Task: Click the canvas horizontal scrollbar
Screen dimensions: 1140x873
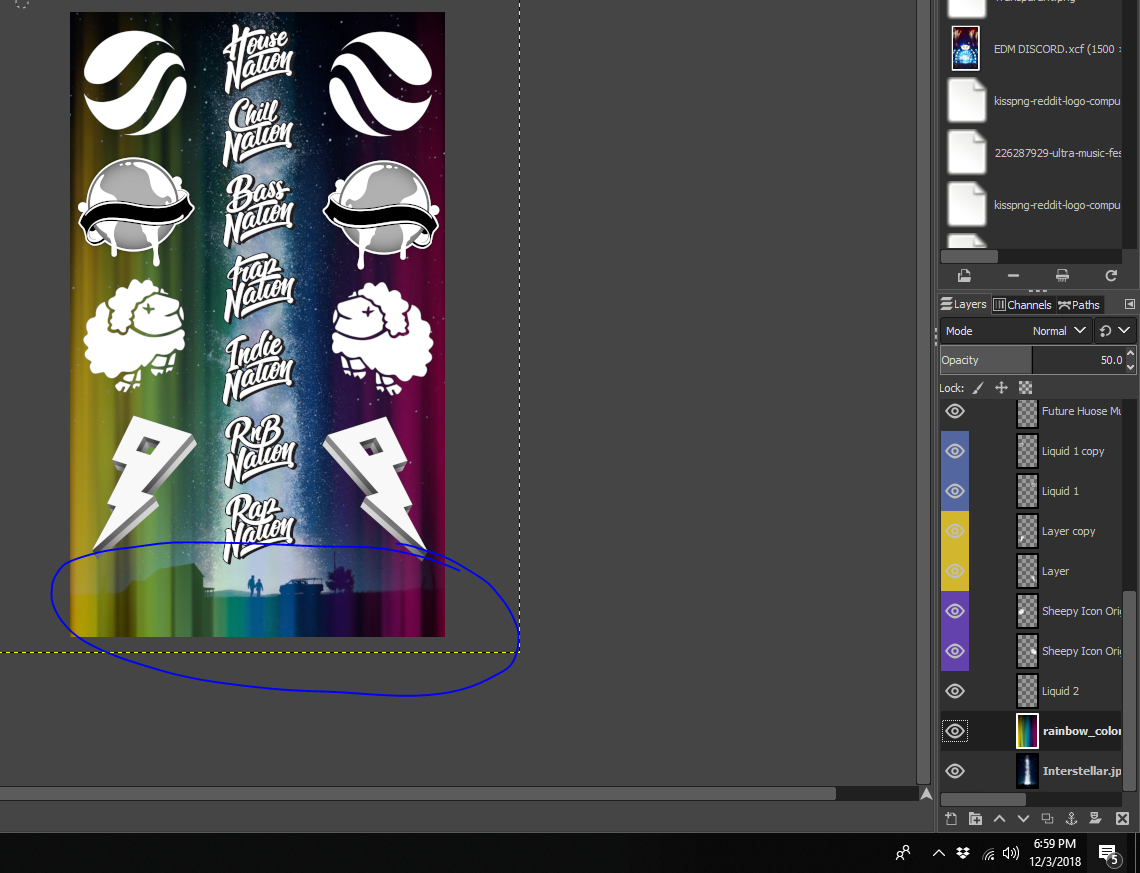Action: (x=418, y=794)
